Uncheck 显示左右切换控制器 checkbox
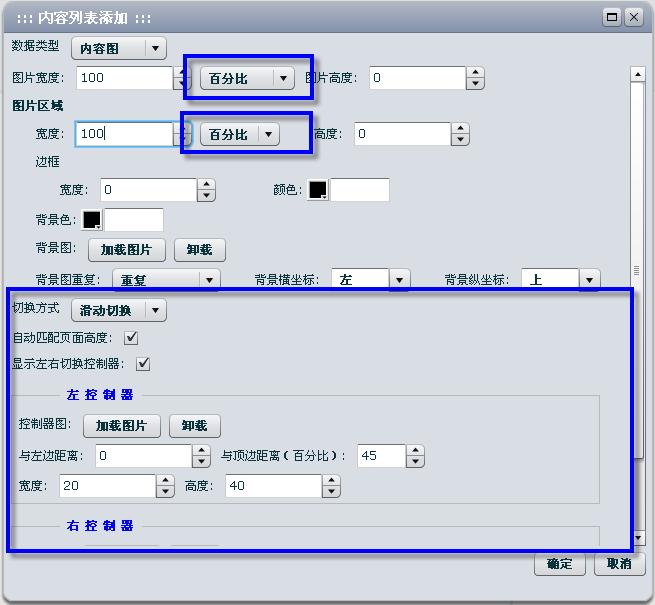Viewport: 655px width, 605px height. tap(143, 363)
